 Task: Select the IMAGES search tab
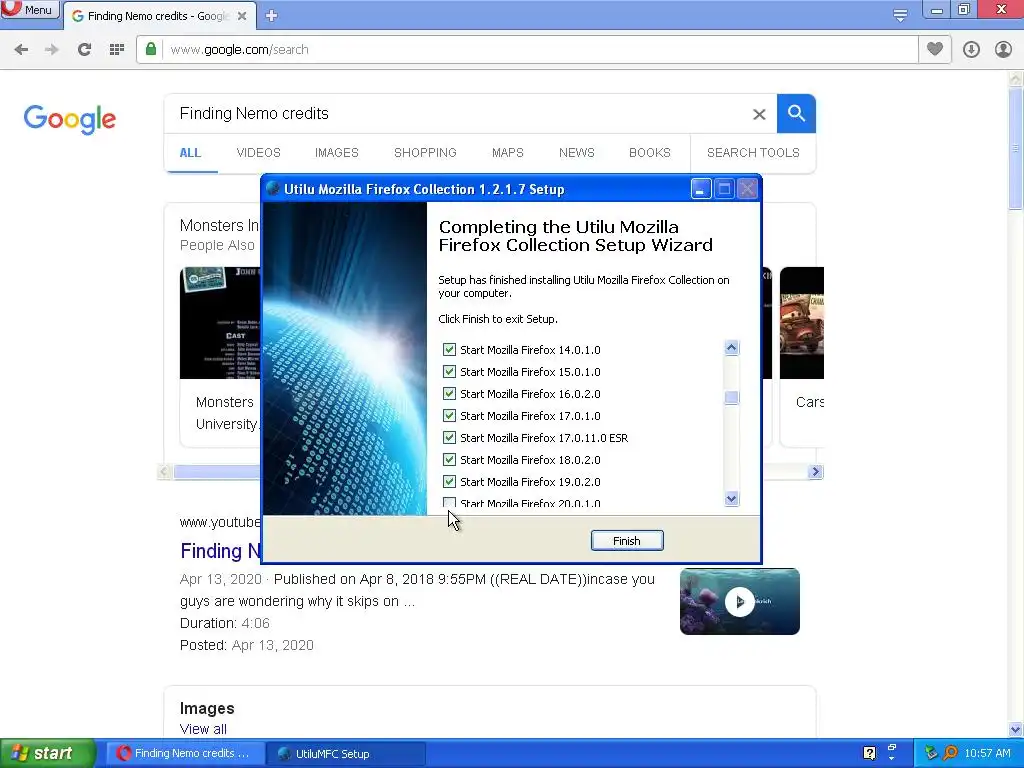[337, 153]
